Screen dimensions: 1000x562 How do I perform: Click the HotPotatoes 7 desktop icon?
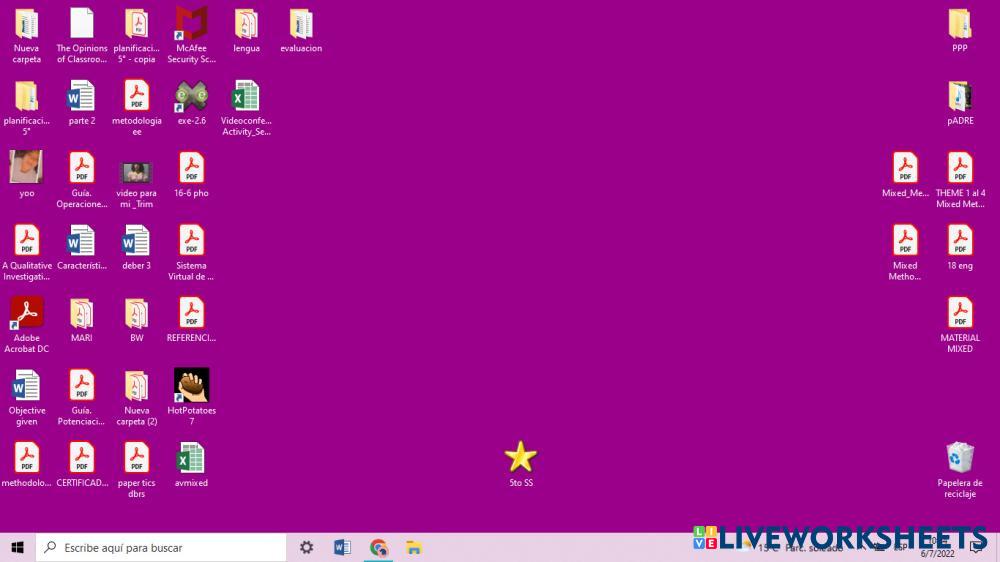click(191, 386)
